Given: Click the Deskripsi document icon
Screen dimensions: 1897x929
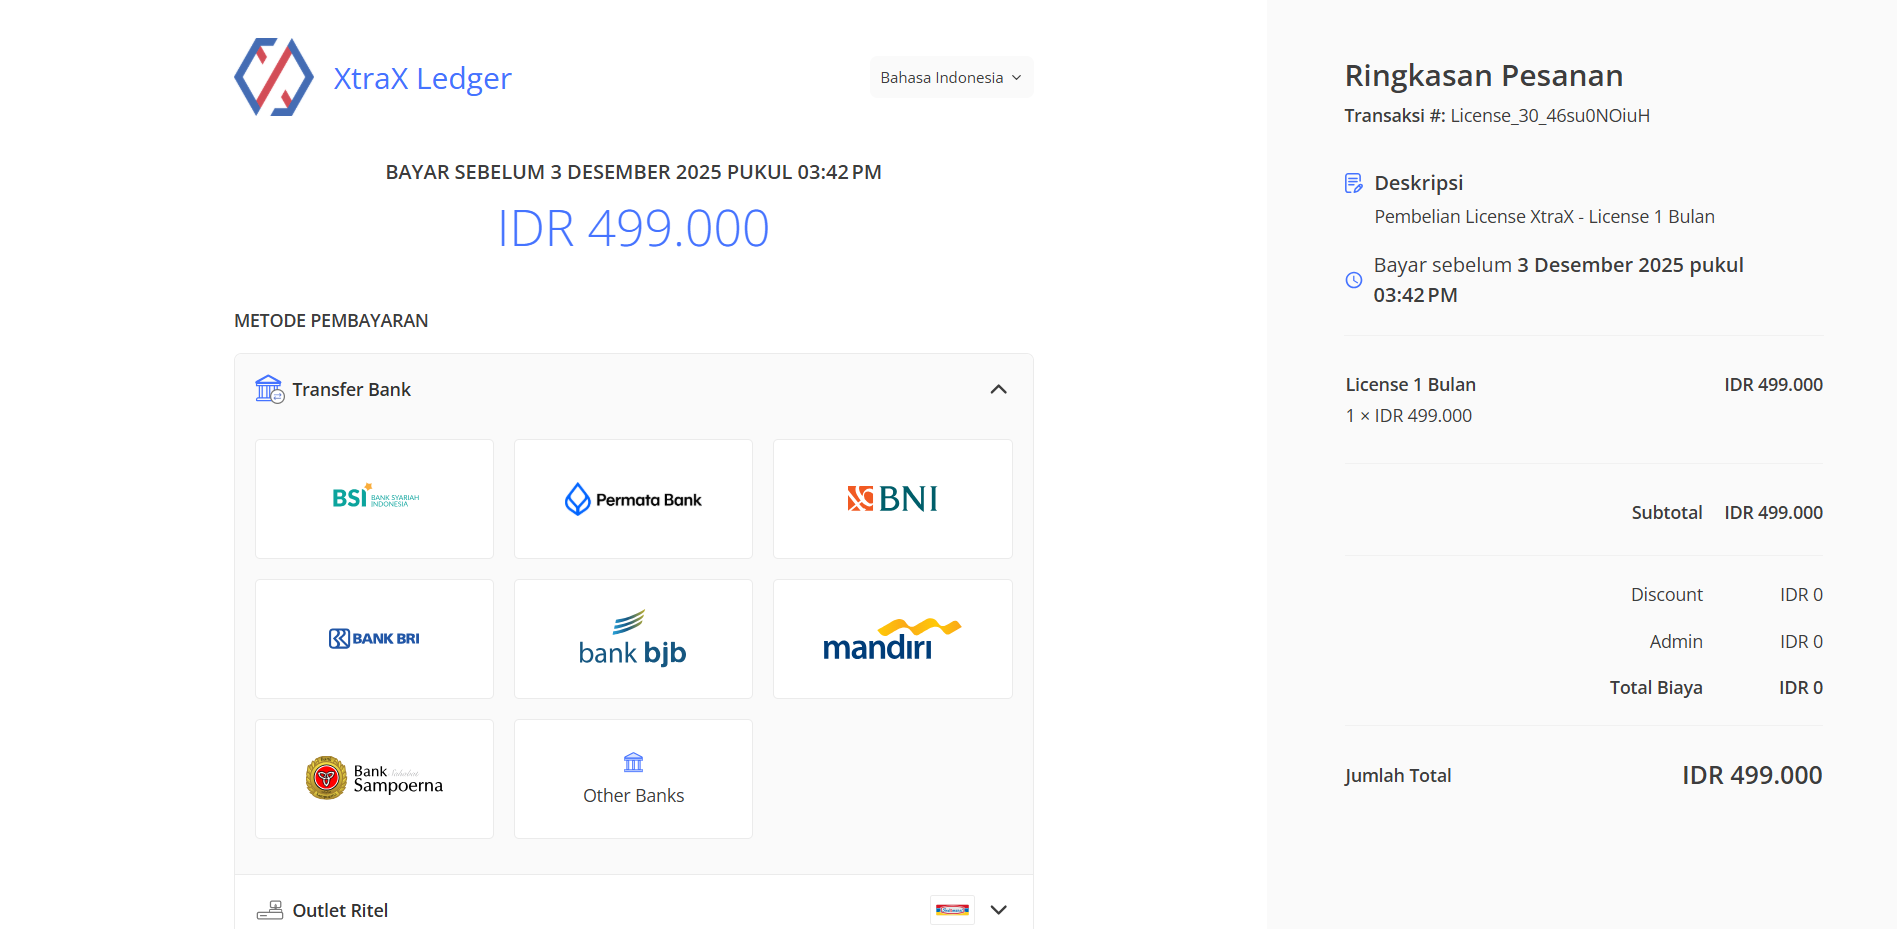Looking at the screenshot, I should tap(1353, 183).
